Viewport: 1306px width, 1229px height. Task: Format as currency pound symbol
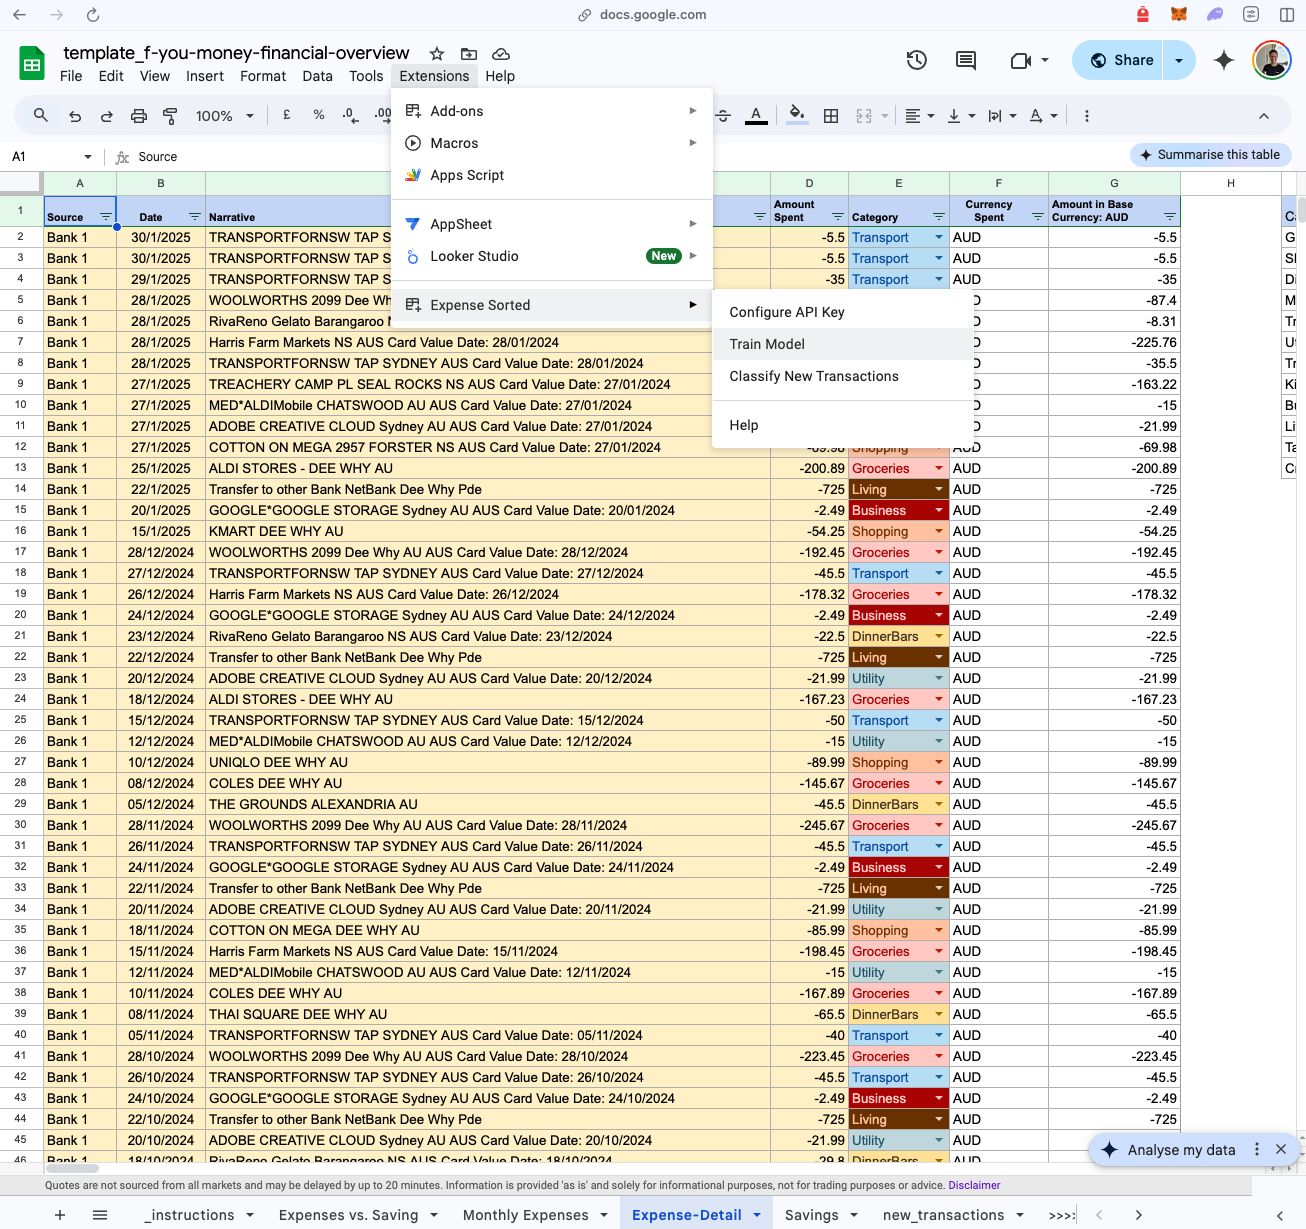point(287,115)
